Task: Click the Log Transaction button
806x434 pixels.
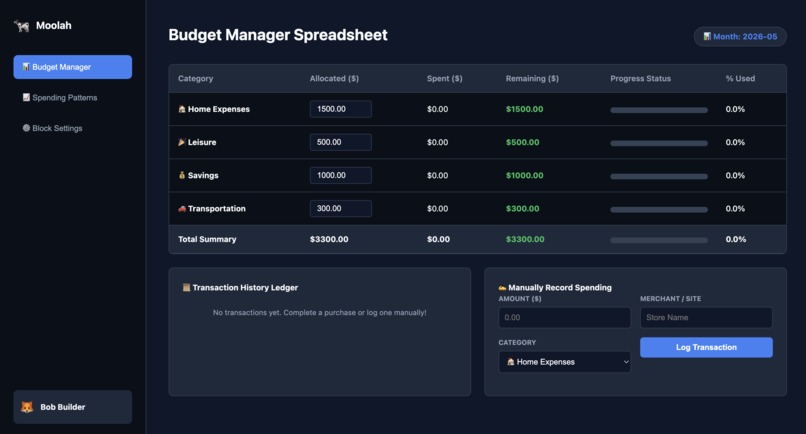Action: pyautogui.click(x=706, y=348)
